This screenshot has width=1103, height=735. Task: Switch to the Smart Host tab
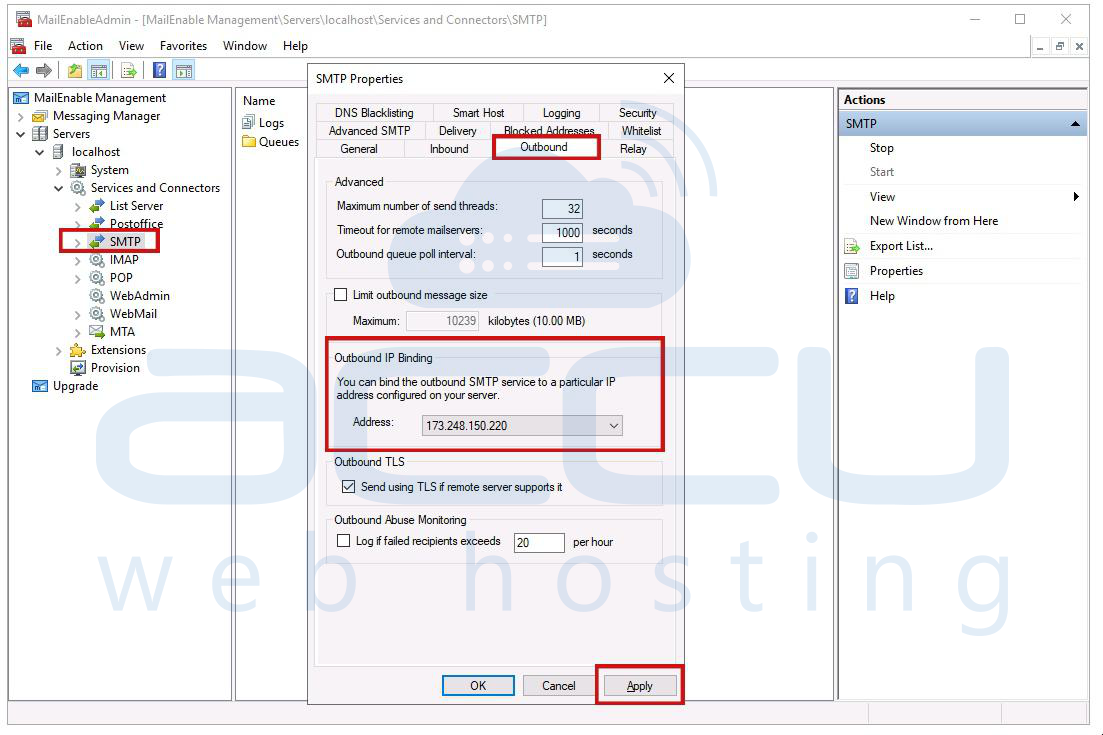pyautogui.click(x=478, y=113)
